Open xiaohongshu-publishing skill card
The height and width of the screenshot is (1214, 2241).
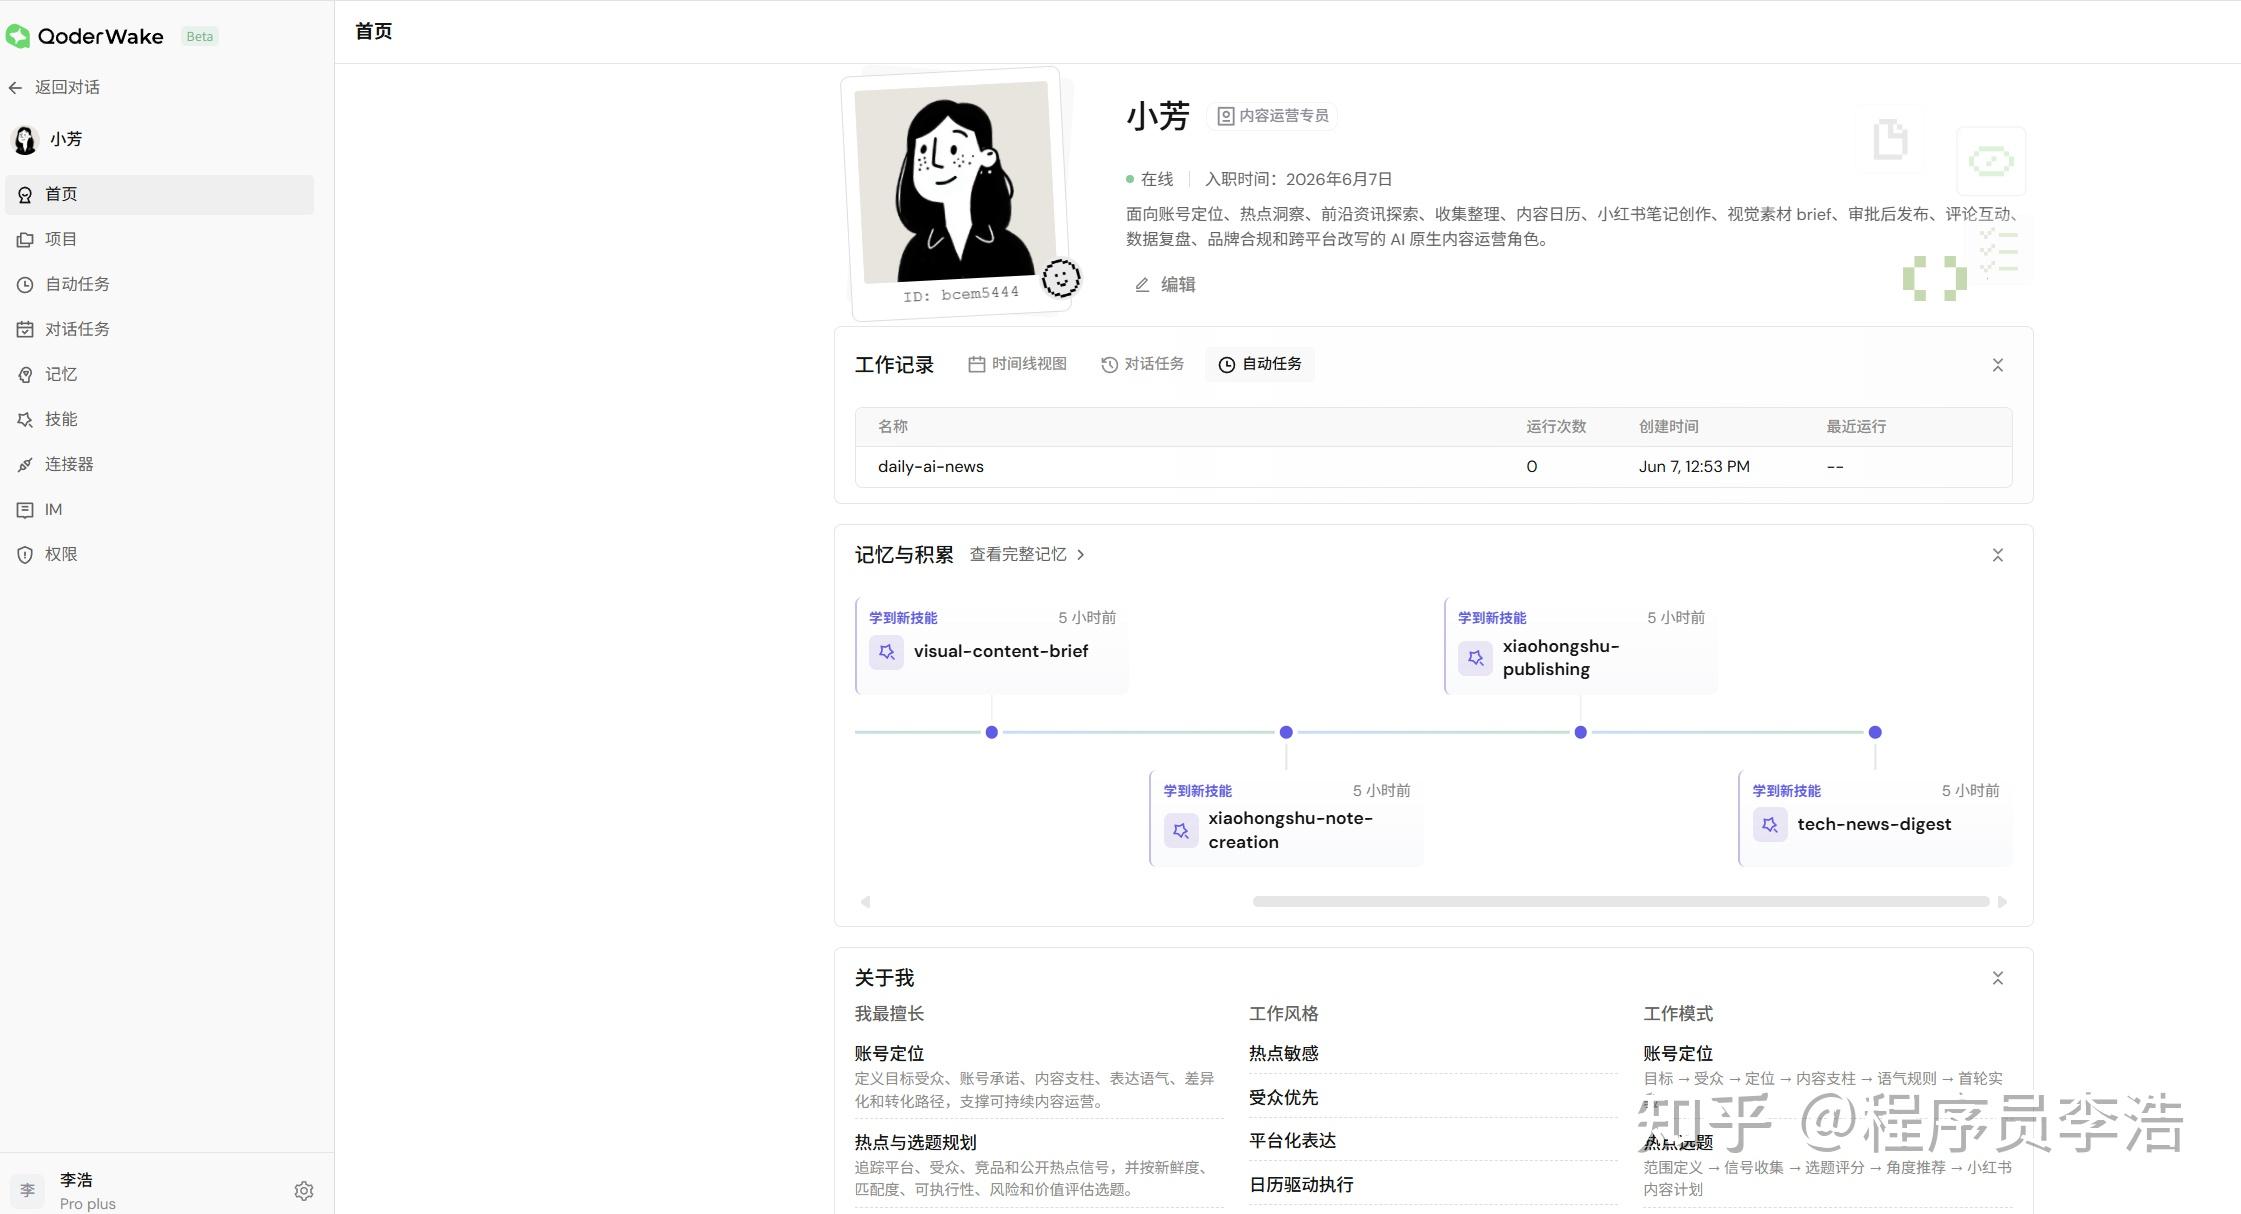pos(1581,646)
